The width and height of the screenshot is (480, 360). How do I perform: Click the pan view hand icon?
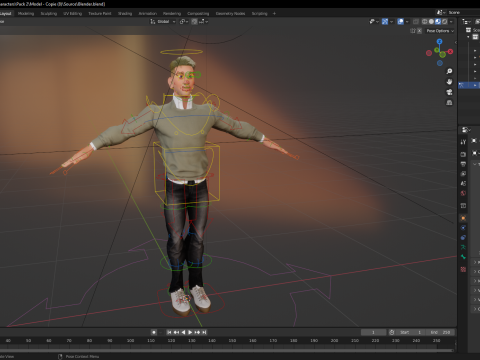(x=449, y=81)
